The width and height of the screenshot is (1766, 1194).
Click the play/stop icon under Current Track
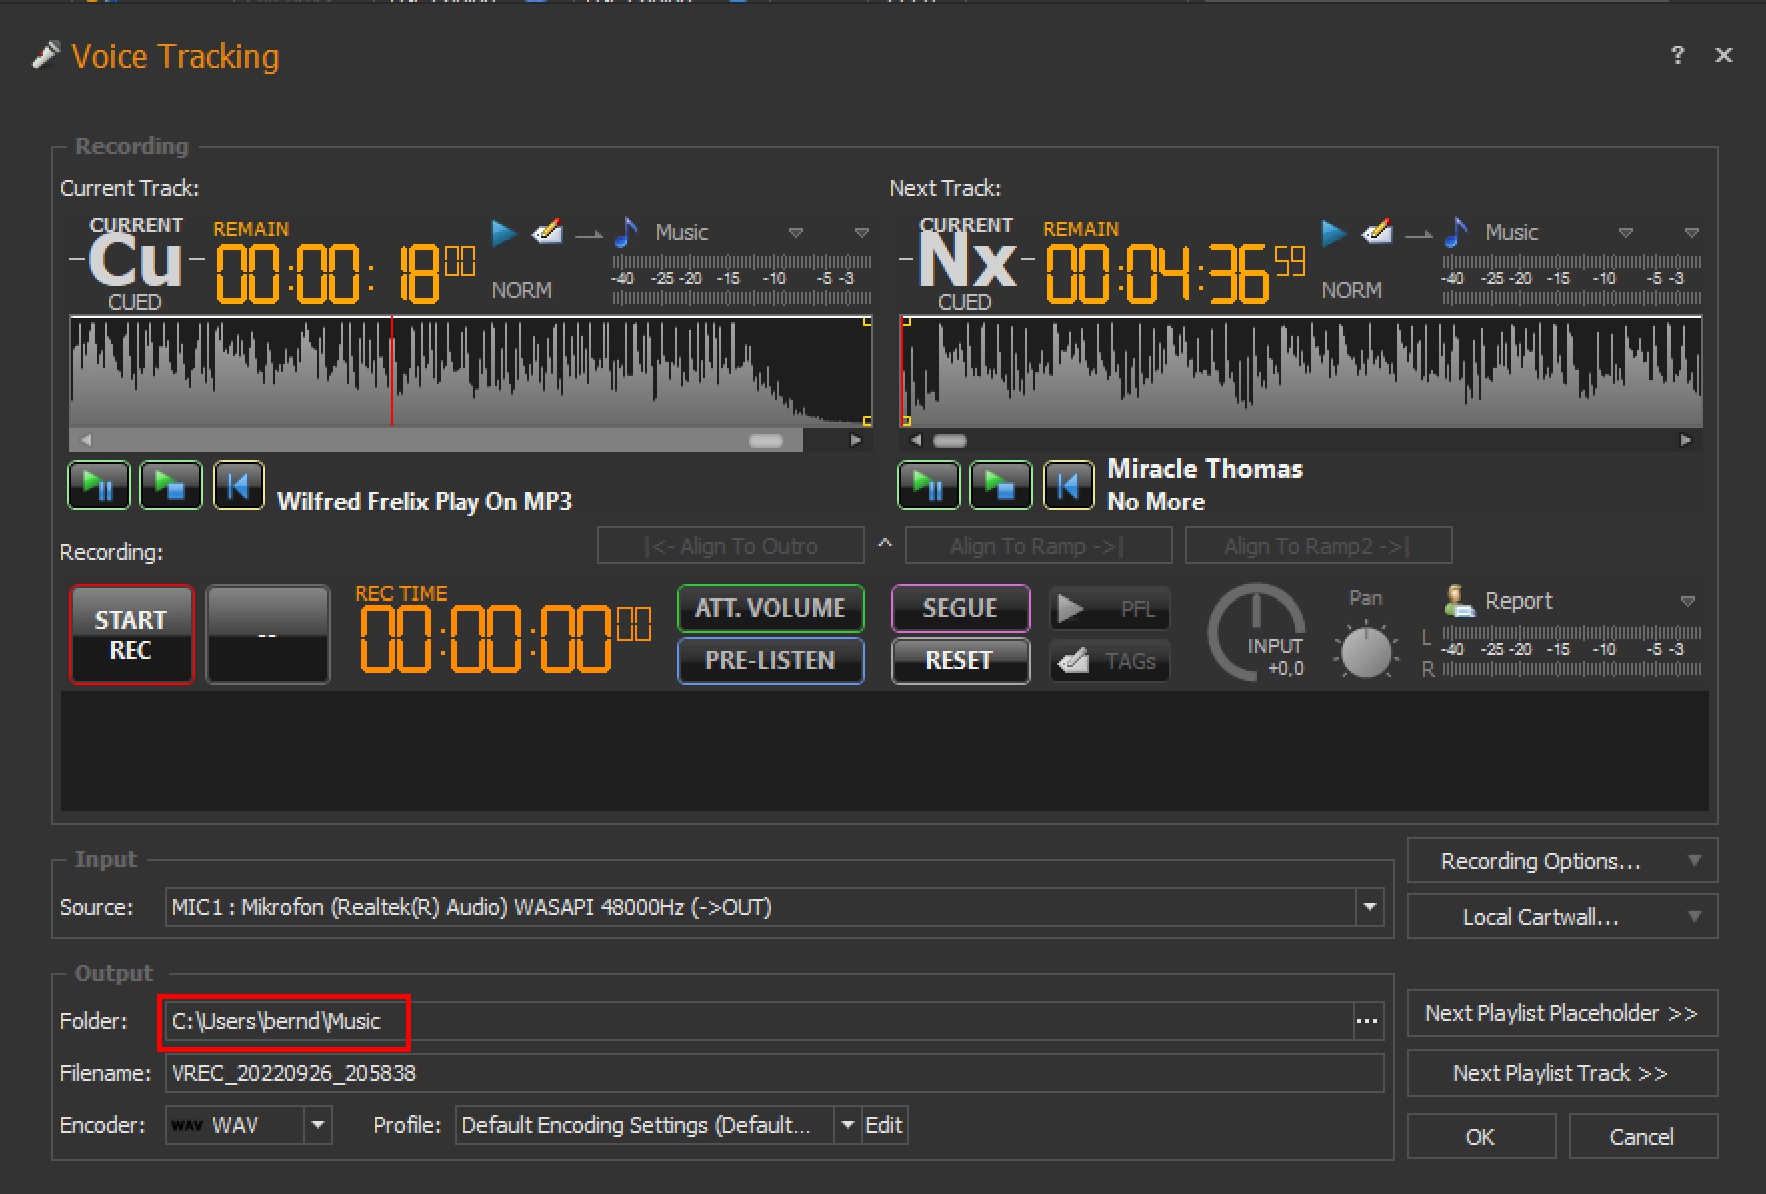(x=170, y=486)
